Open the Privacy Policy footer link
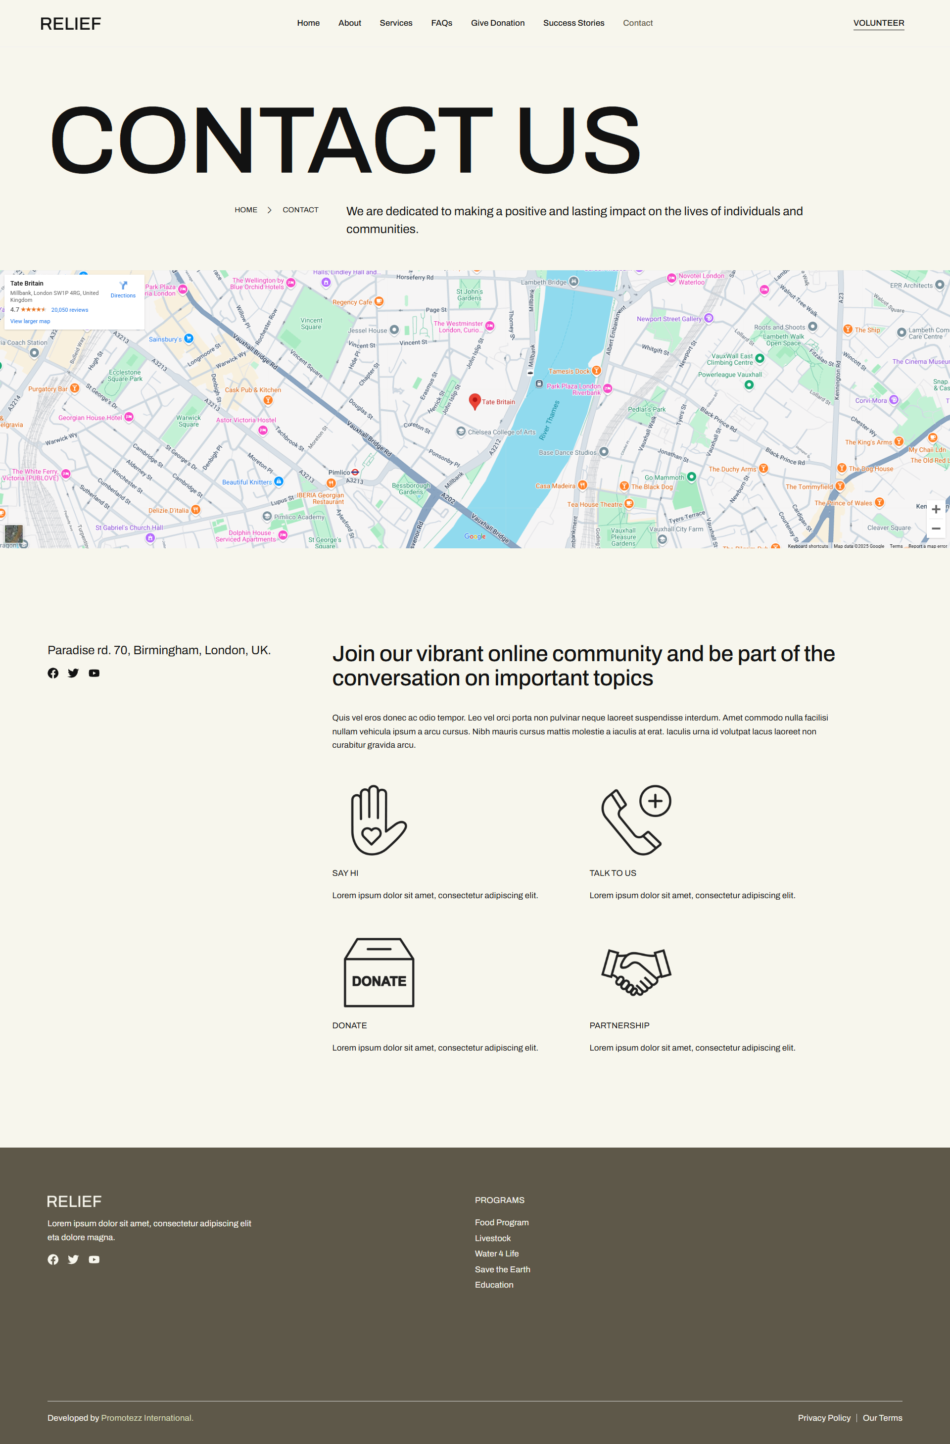This screenshot has height=1444, width=950. tap(824, 1418)
